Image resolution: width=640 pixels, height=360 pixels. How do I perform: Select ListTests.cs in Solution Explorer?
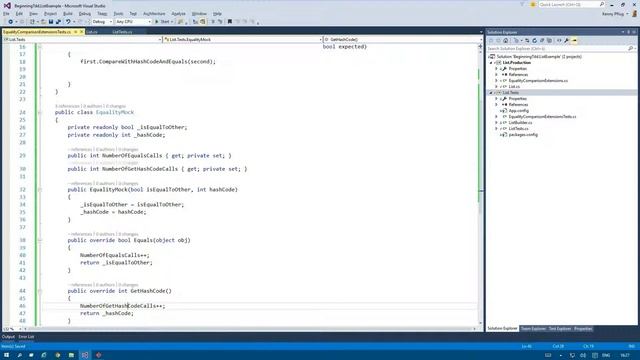tap(518, 129)
